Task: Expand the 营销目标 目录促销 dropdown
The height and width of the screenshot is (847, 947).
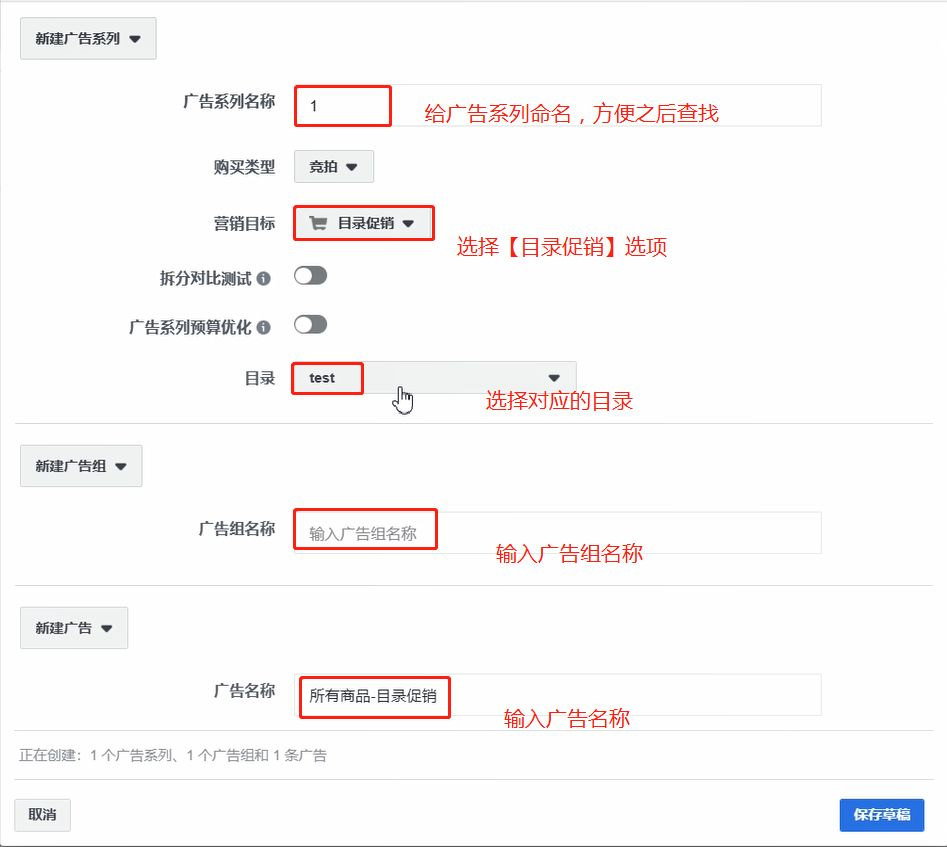Action: [364, 224]
